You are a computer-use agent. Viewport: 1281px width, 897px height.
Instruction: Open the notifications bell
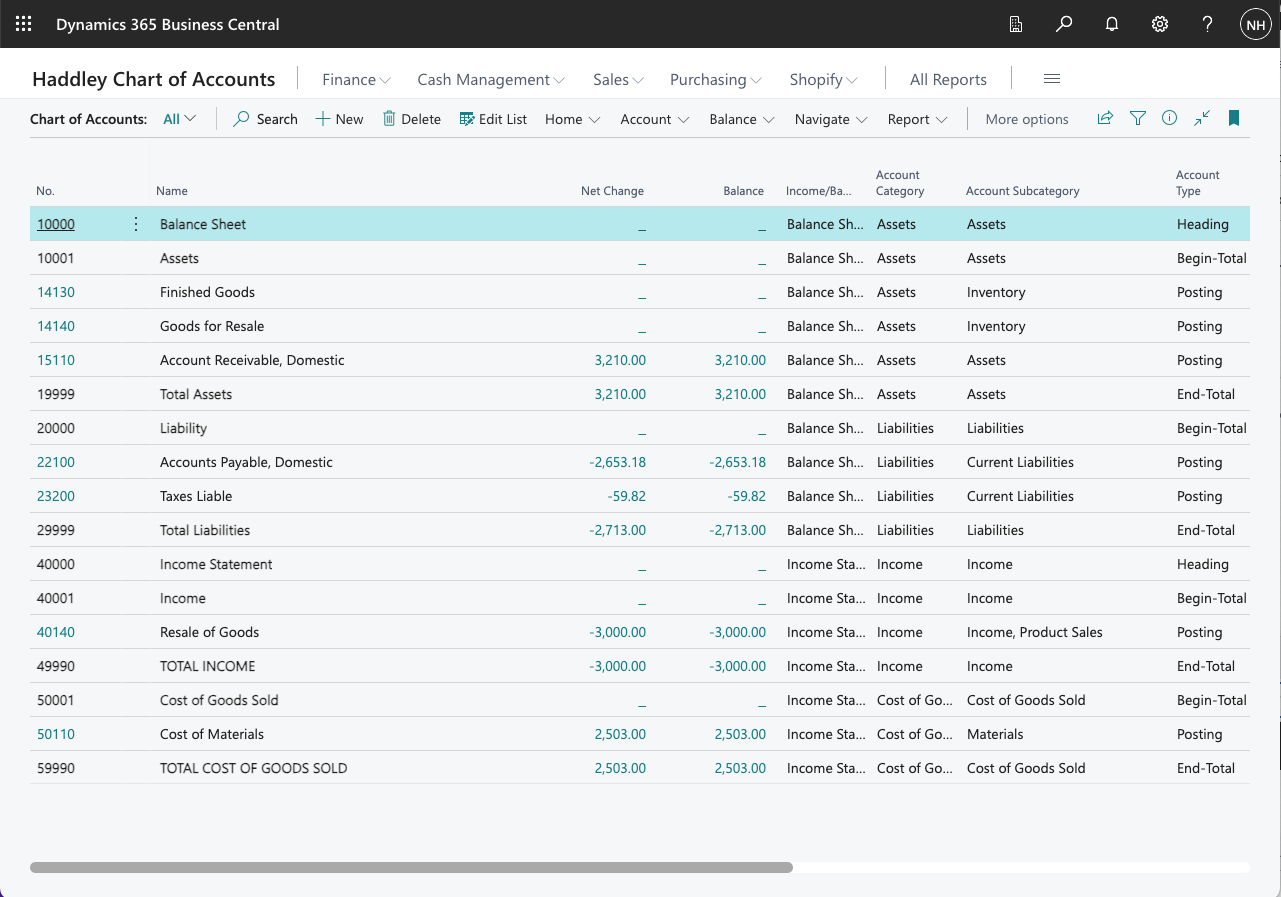pyautogui.click(x=1112, y=24)
